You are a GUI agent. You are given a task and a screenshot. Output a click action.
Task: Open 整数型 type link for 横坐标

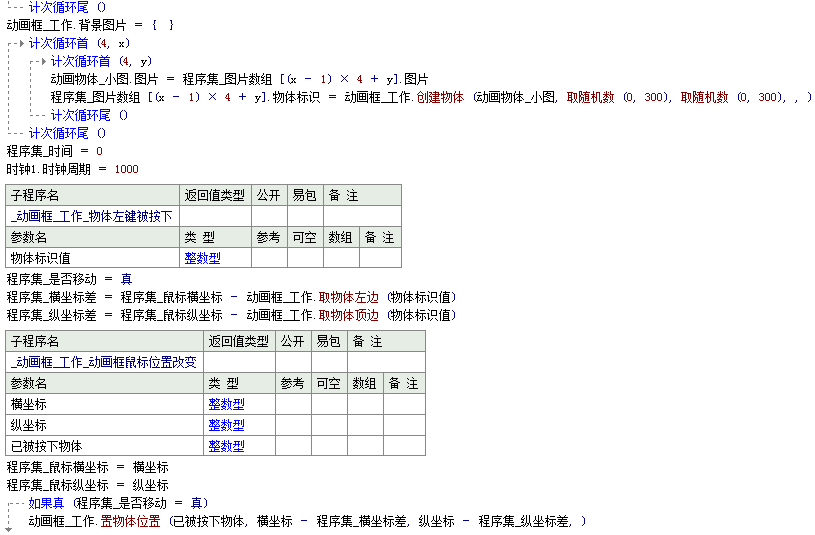[226, 404]
